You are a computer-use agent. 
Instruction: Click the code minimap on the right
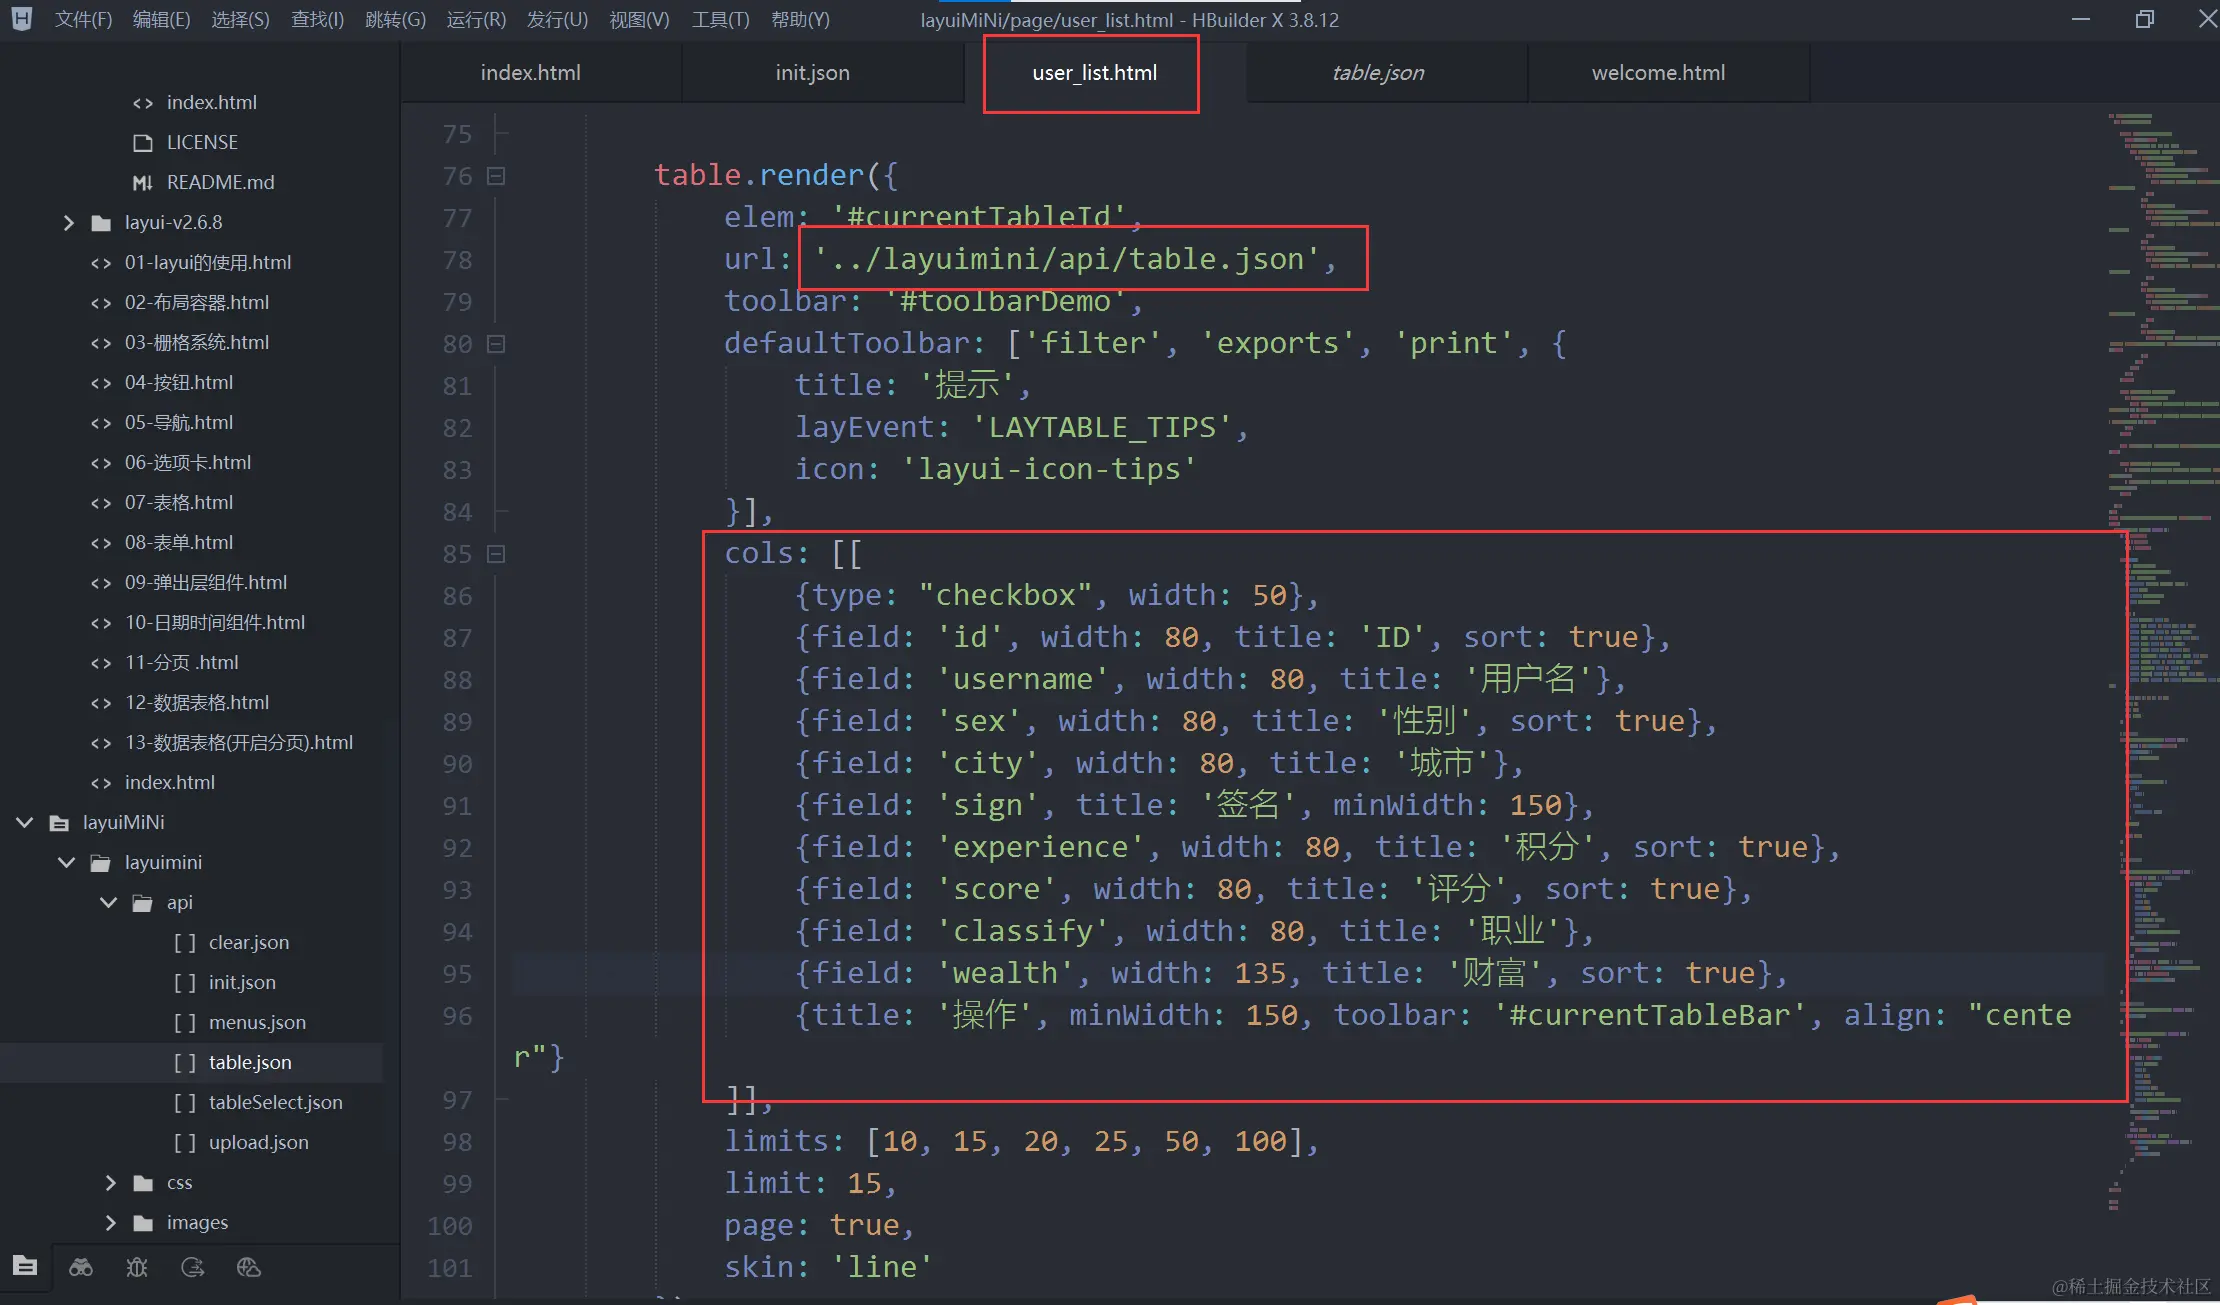click(2163, 660)
